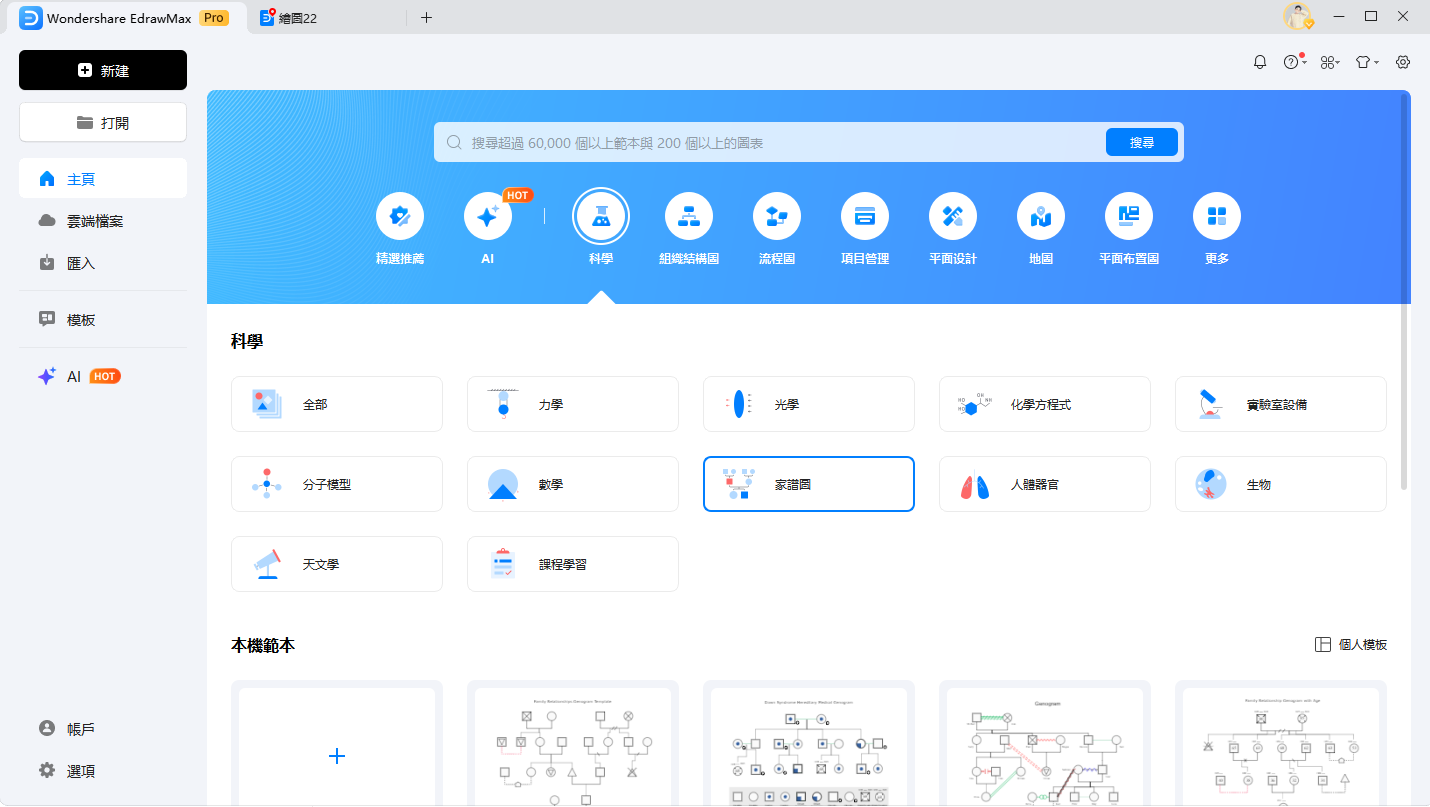This screenshot has width=1430, height=807.
Task: Select the AI generator circle icon
Action: click(x=488, y=216)
